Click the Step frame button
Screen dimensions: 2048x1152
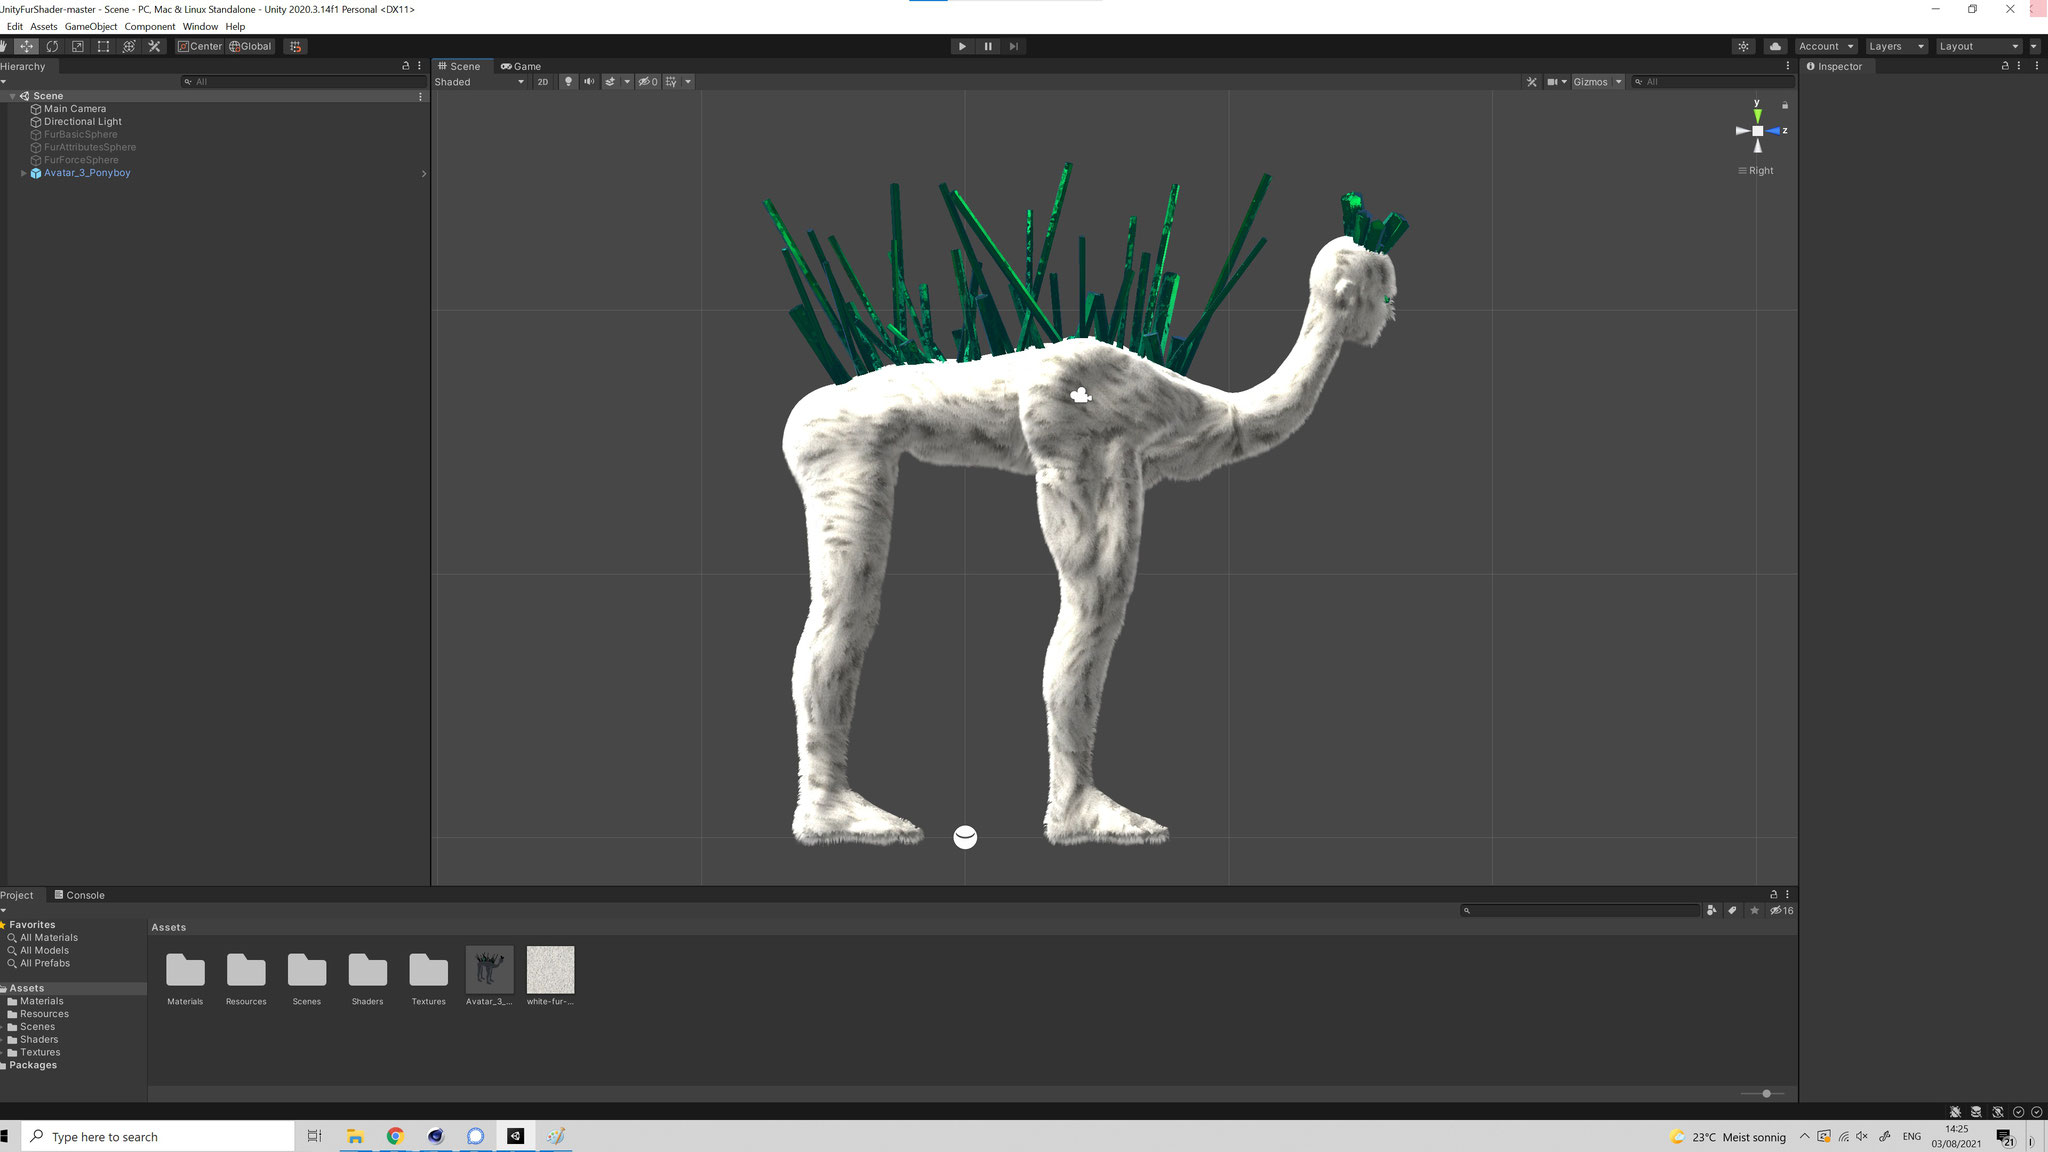click(x=1014, y=46)
